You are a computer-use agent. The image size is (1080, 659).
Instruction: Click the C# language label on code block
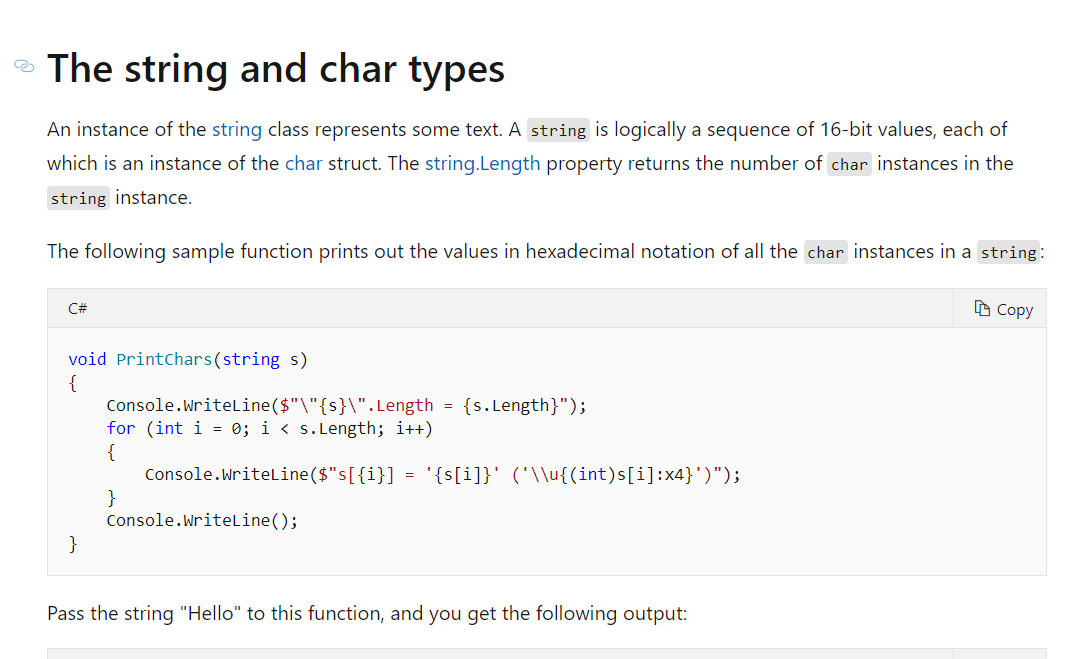click(78, 308)
